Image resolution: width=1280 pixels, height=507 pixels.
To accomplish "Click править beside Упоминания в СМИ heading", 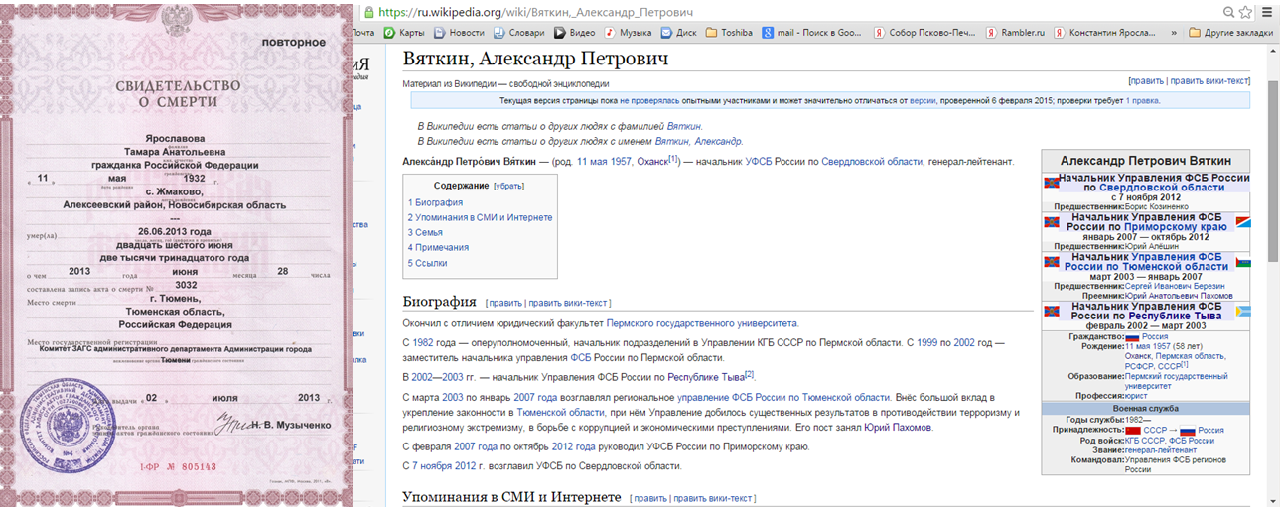I will coord(650,498).
